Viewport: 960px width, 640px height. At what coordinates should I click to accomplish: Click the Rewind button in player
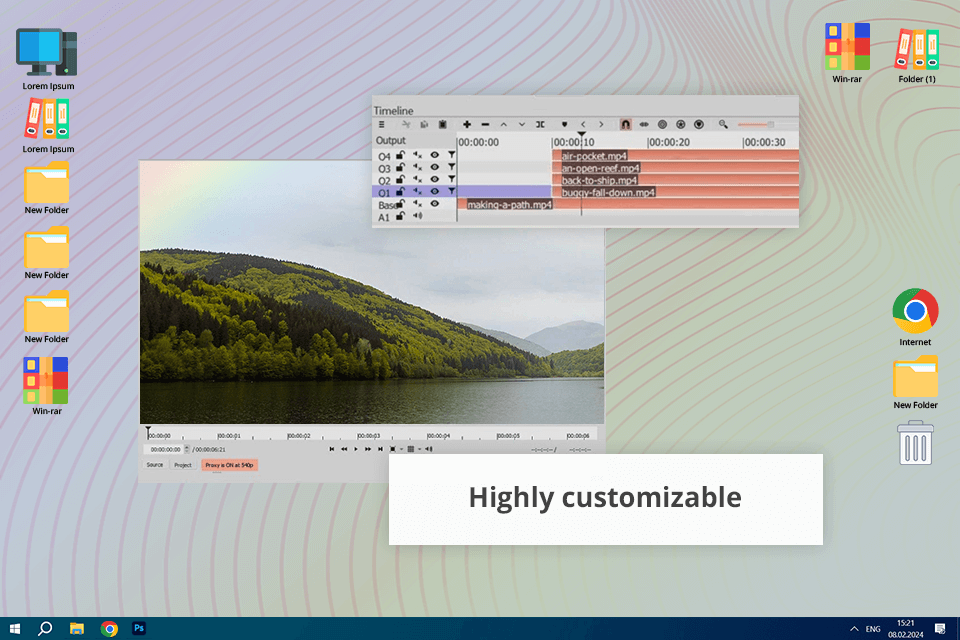point(344,450)
